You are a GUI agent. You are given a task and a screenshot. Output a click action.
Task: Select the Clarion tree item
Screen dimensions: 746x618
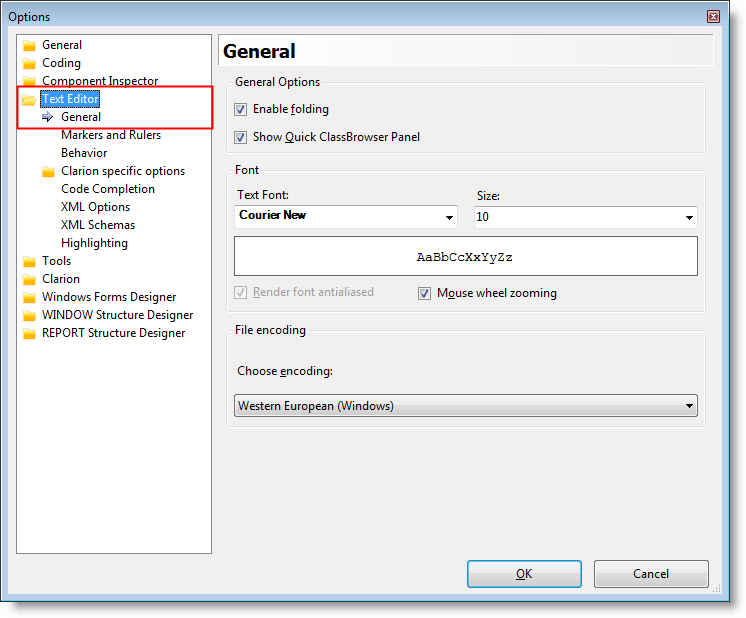point(61,279)
